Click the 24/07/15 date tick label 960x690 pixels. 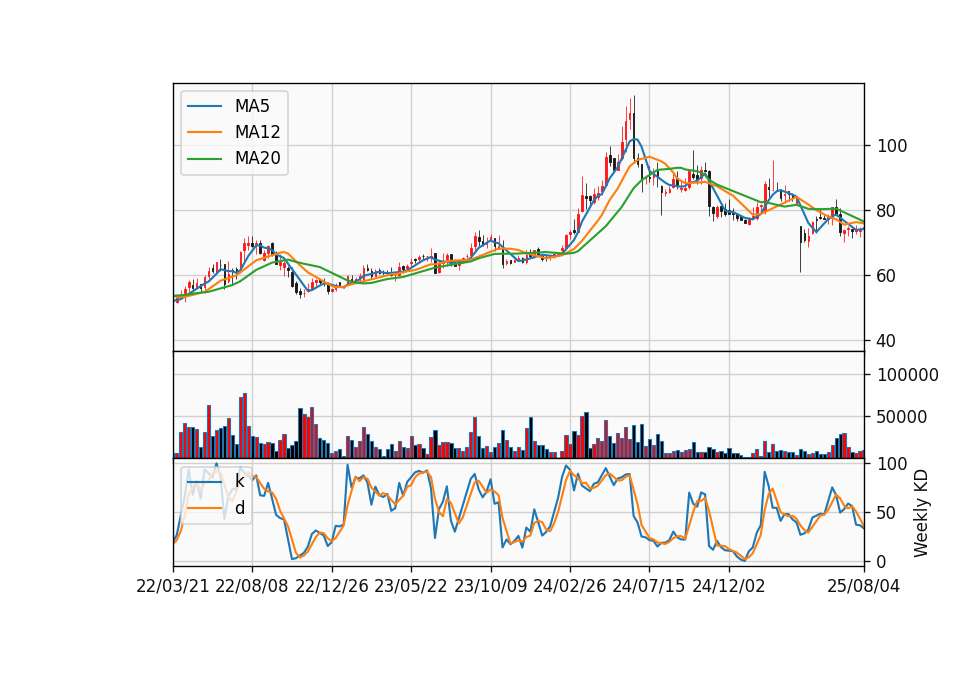[x=649, y=586]
